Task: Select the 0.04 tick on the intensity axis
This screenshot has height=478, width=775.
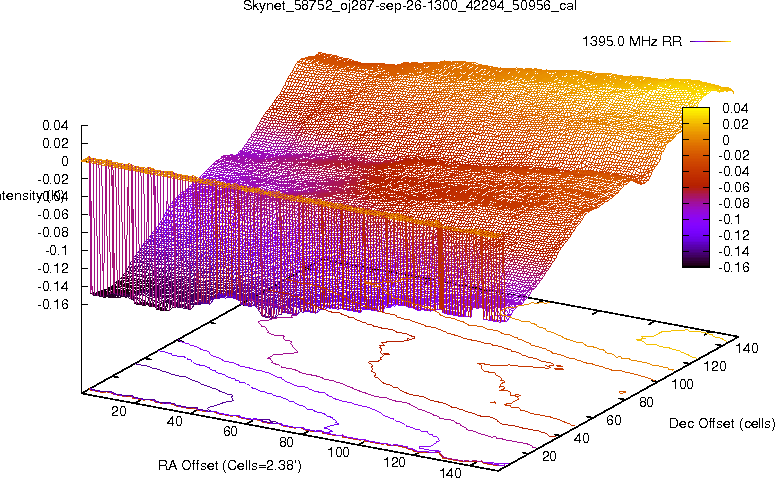Action: pos(55,125)
